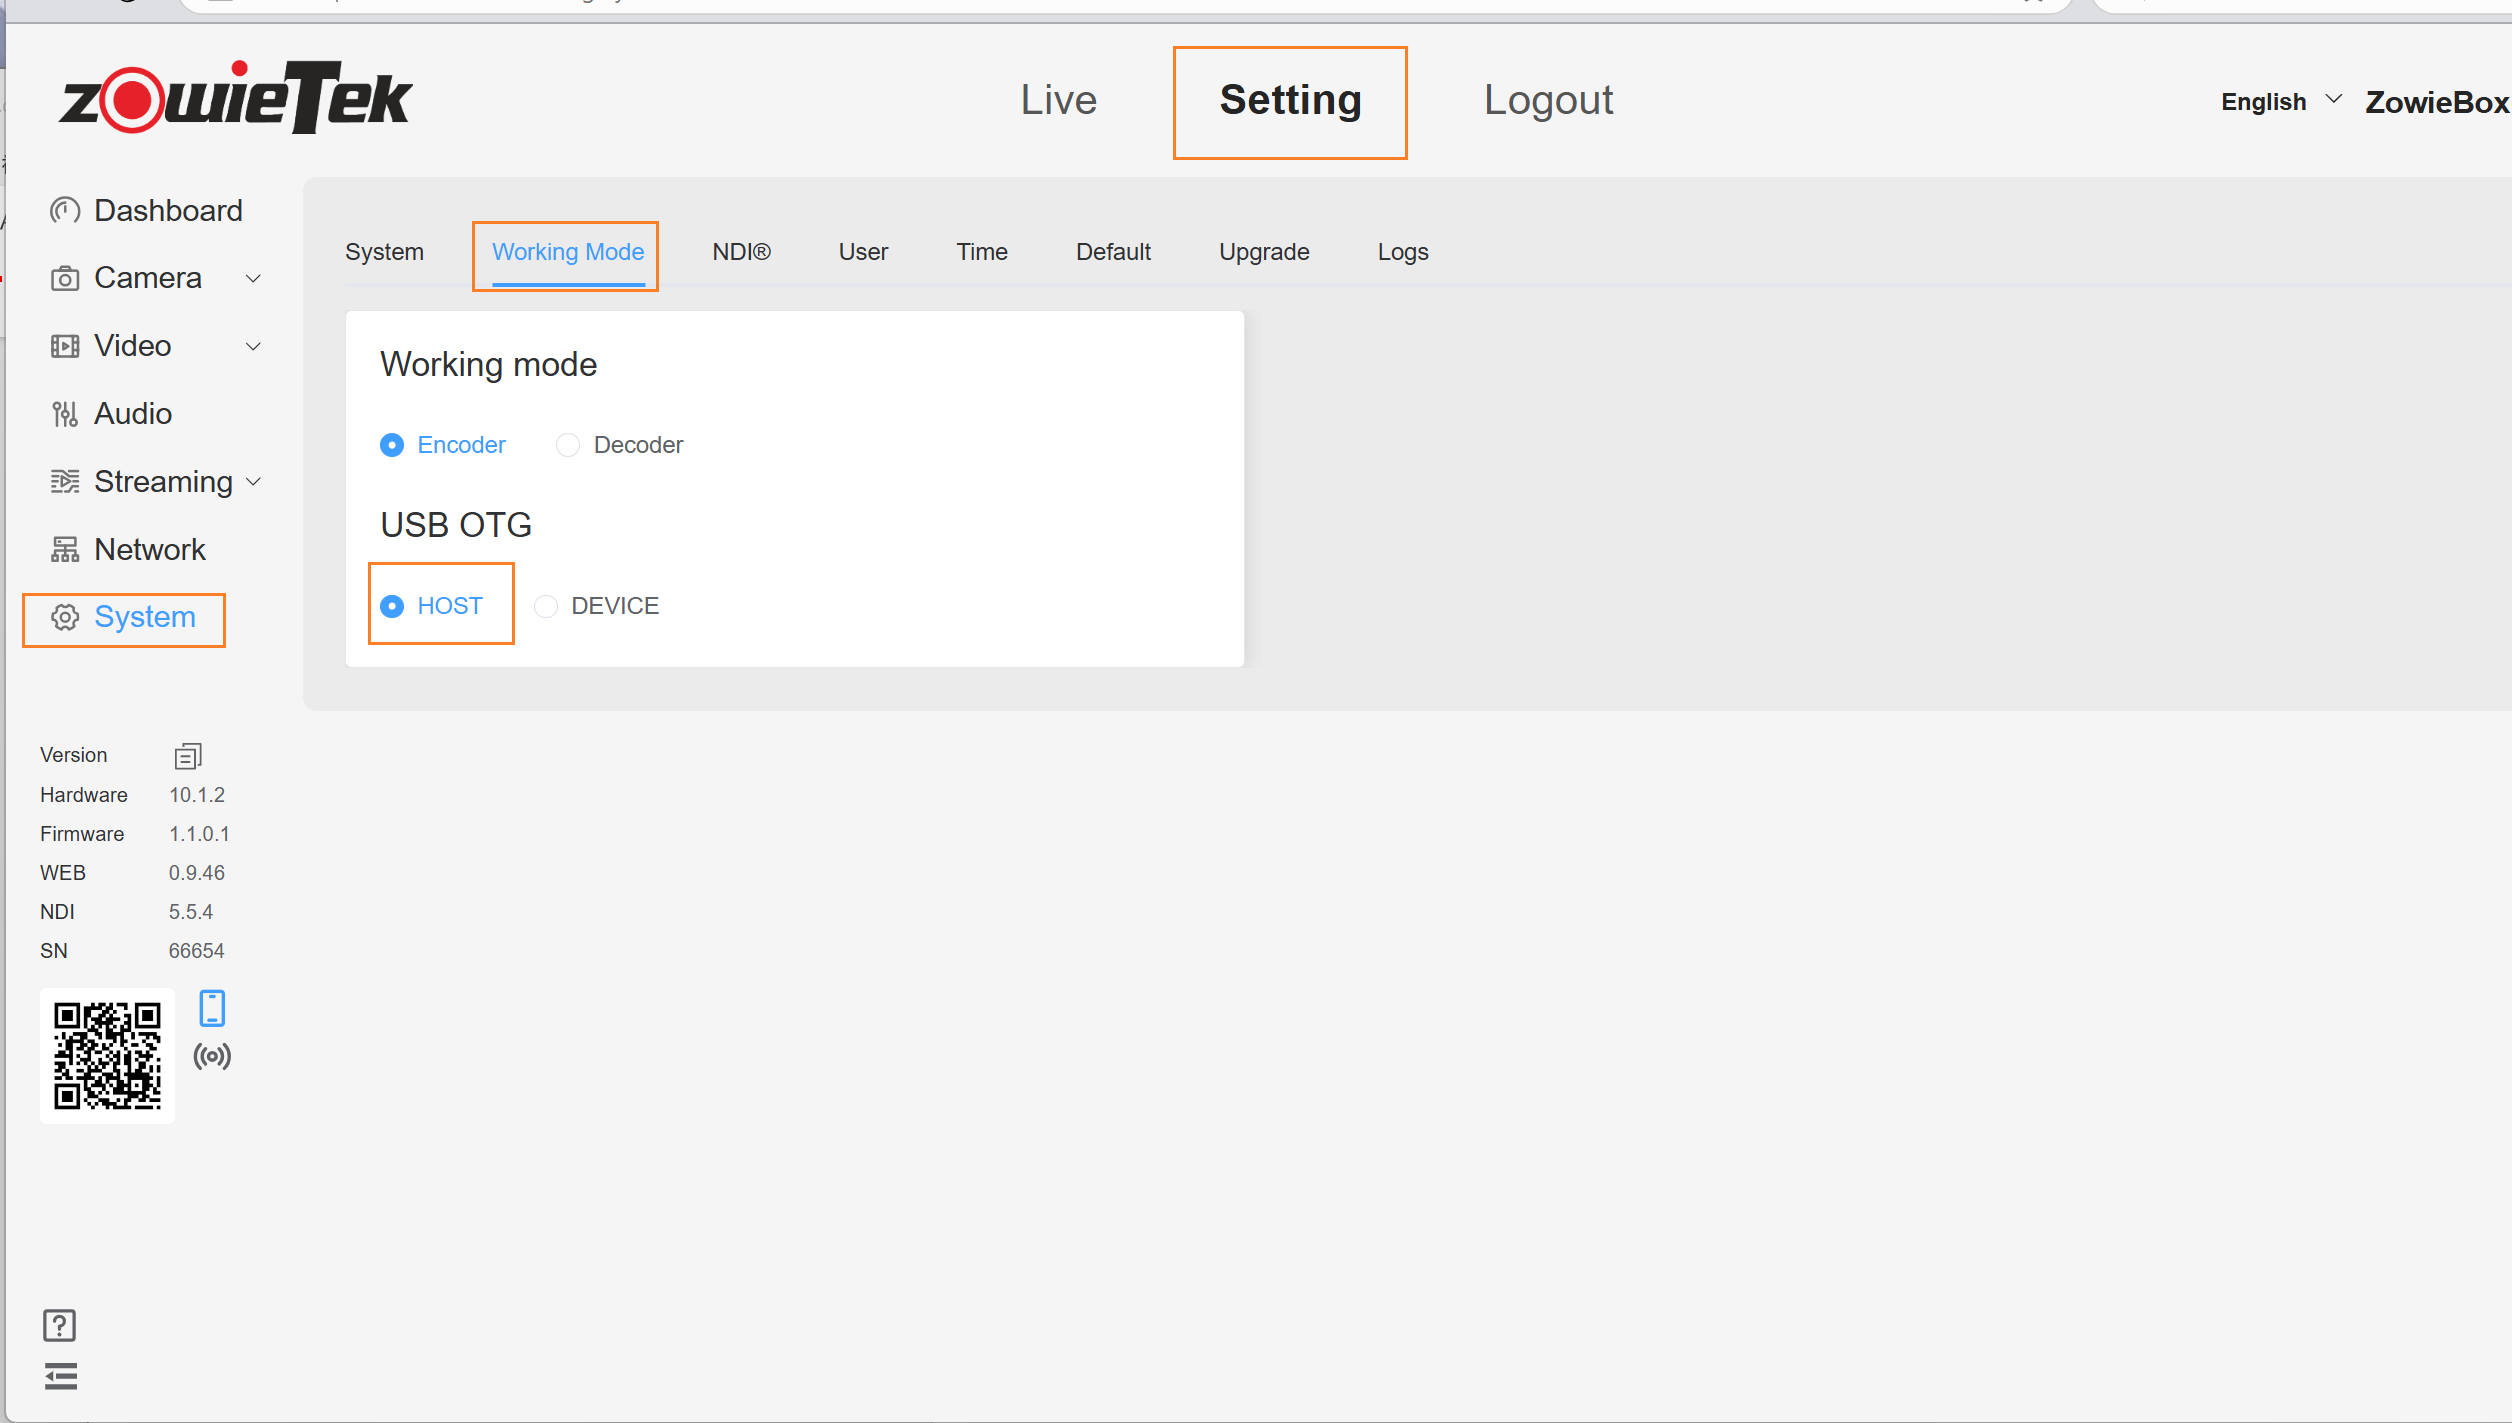The image size is (2512, 1423).
Task: Expand the Camera submenu chevron
Action: click(254, 279)
